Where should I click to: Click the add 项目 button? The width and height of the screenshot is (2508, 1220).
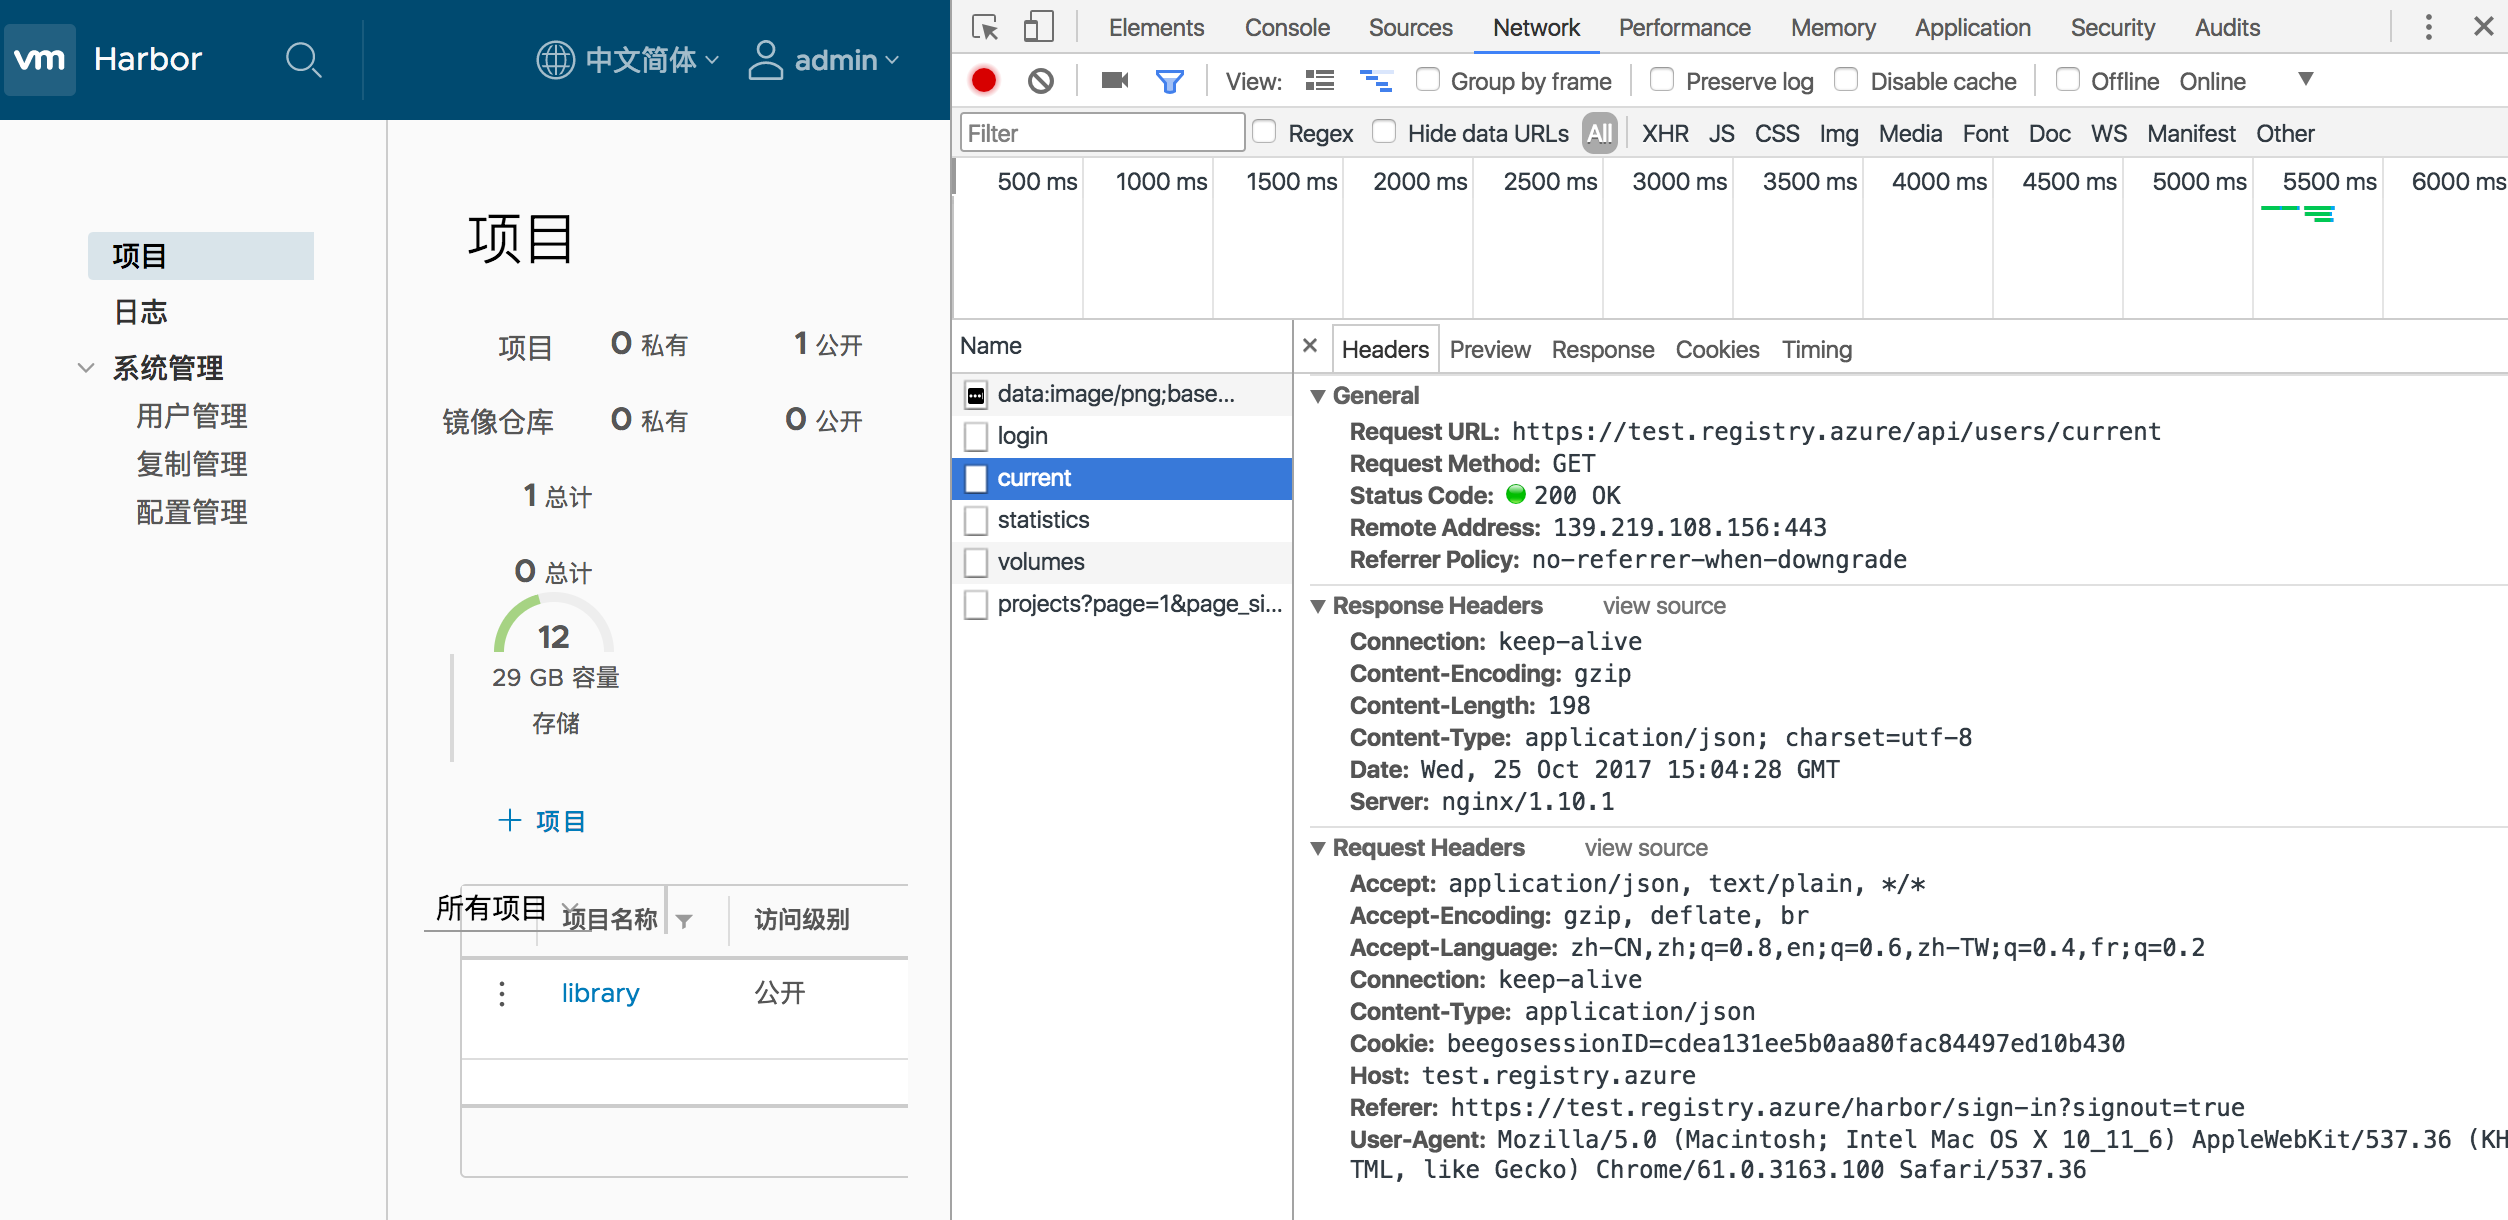pyautogui.click(x=541, y=821)
